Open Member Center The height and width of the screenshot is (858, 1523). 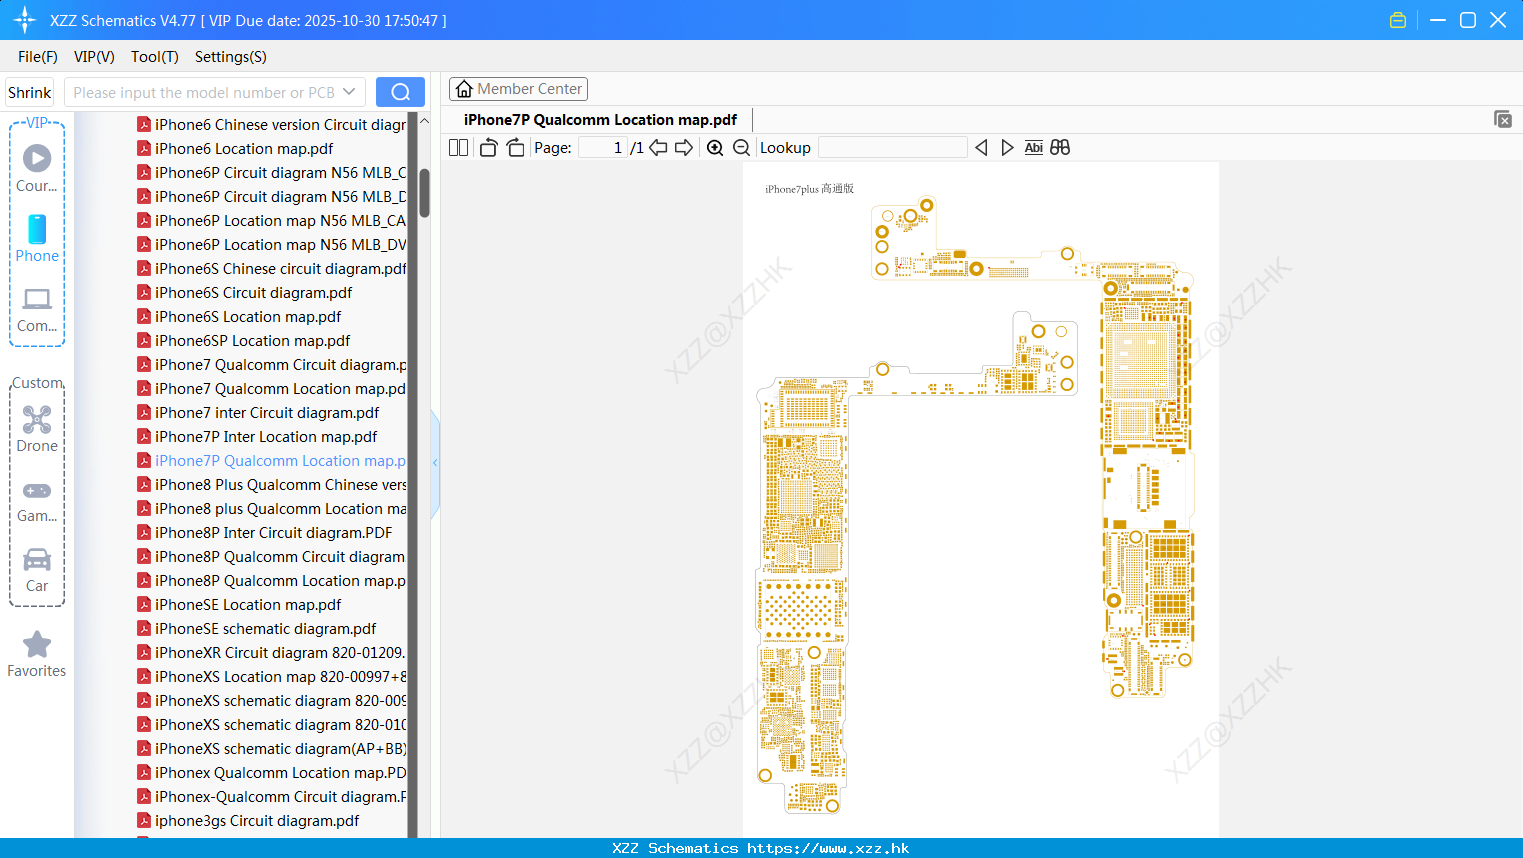click(518, 89)
